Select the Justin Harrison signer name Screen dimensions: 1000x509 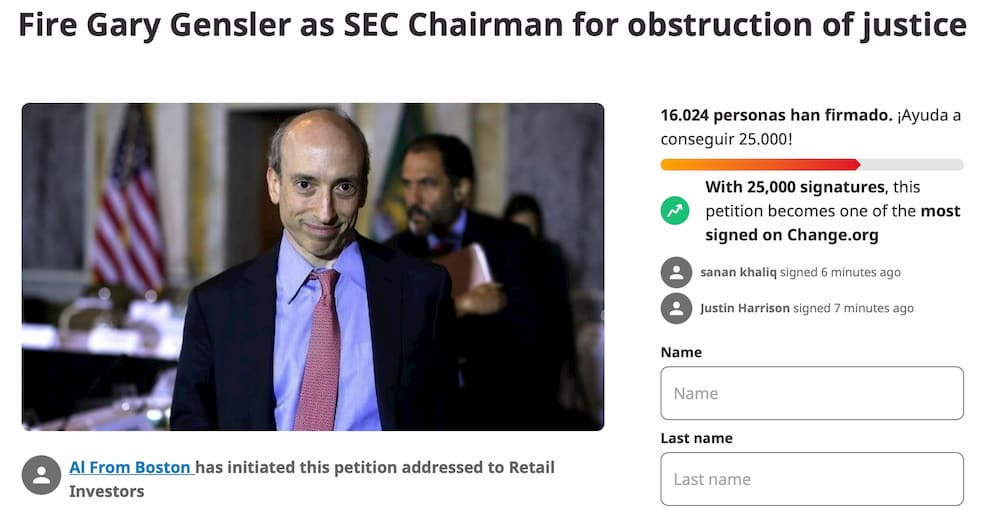click(745, 308)
